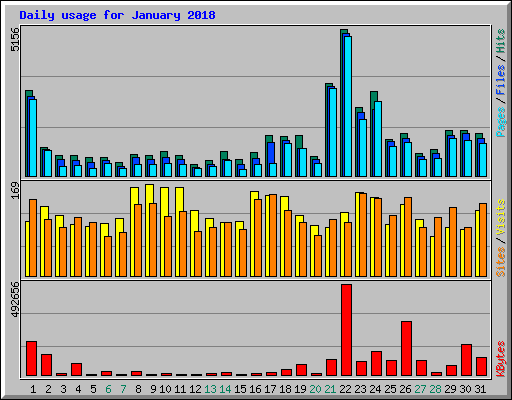This screenshot has height=400, width=512.
Task: Click green day 13 label
Action: pos(210,389)
